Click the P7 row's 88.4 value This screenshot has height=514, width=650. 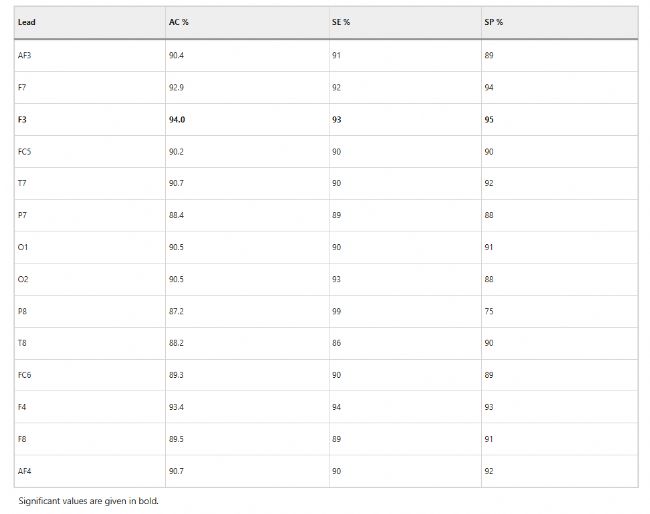[x=176, y=215]
